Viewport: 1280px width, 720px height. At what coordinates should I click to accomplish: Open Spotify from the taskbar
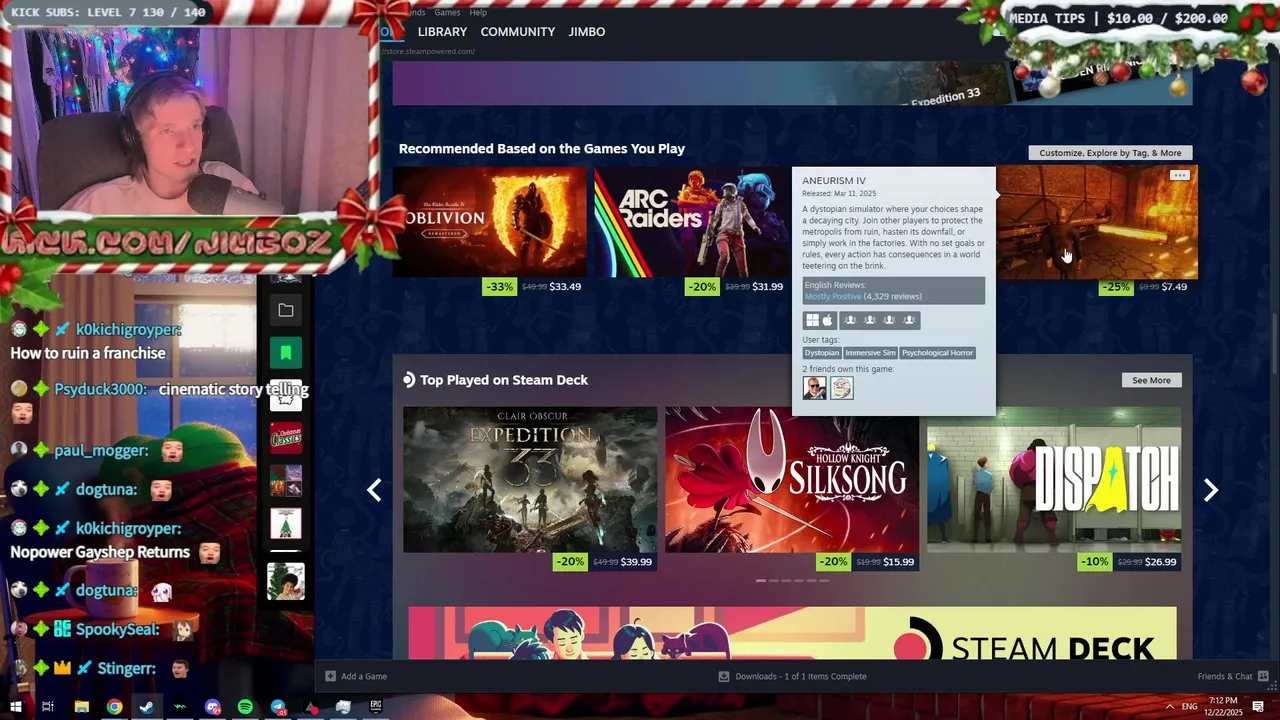(x=245, y=707)
